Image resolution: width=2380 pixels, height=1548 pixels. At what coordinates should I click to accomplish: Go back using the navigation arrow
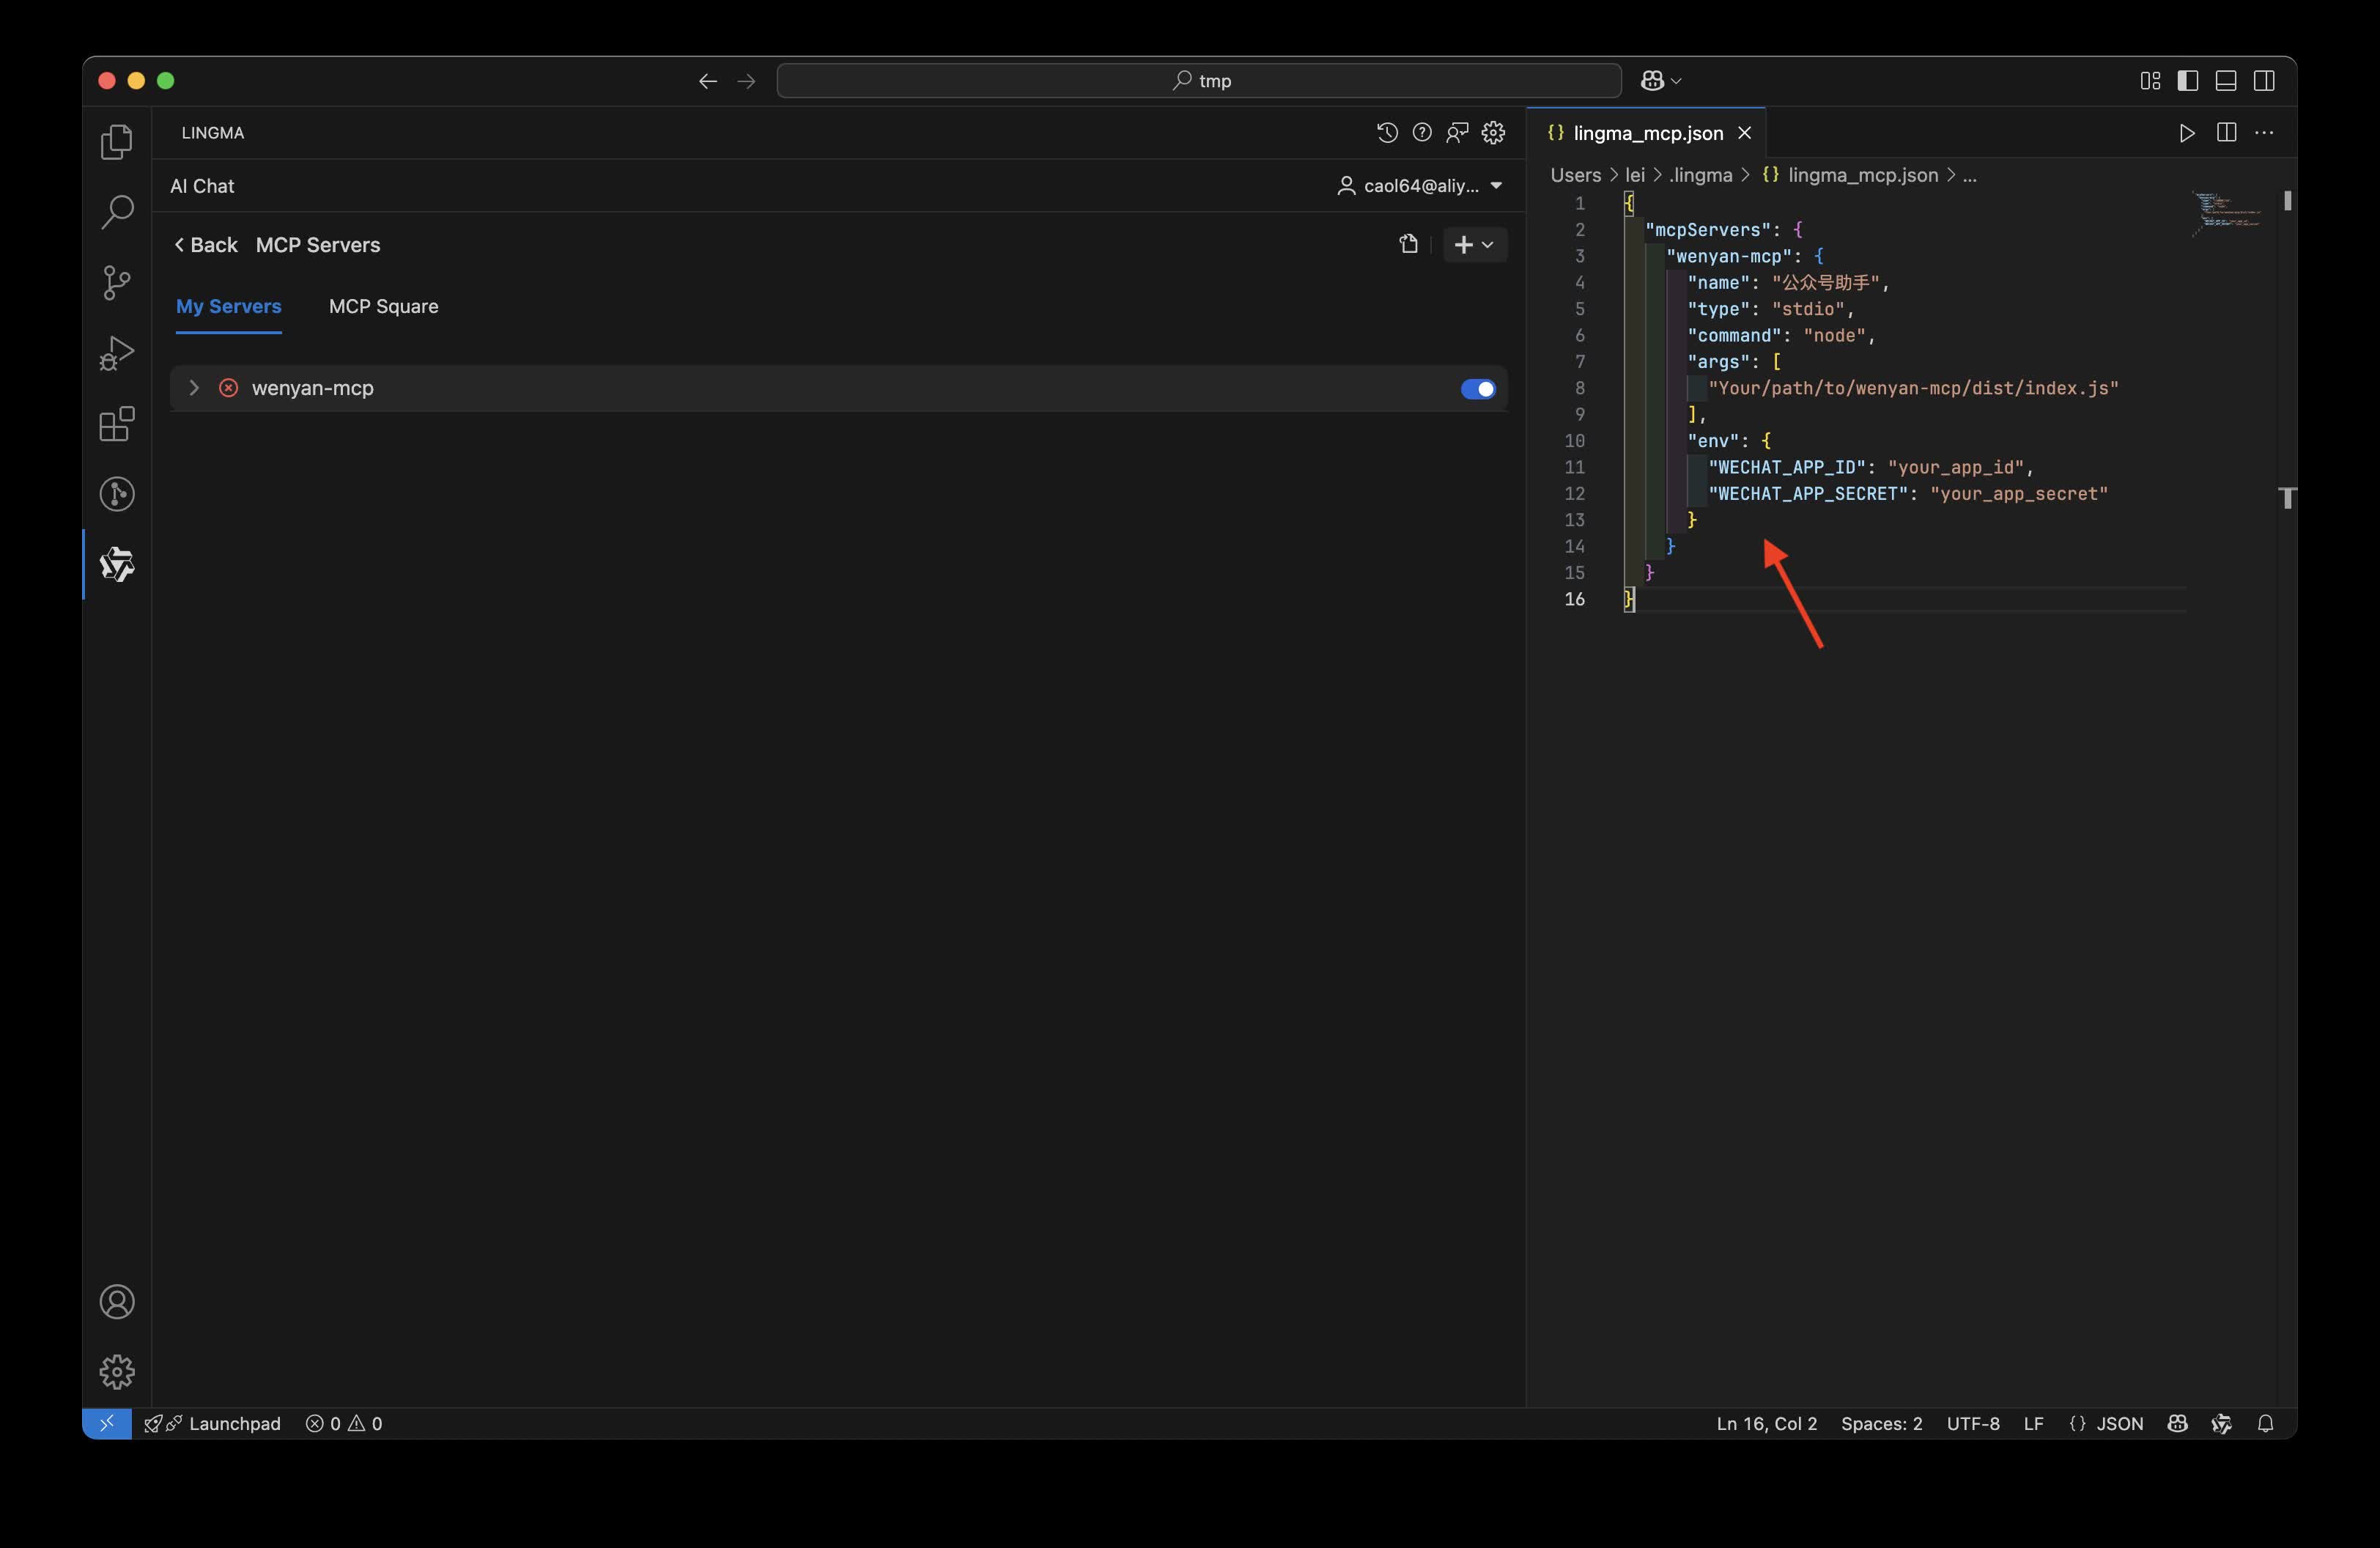pyautogui.click(x=708, y=81)
